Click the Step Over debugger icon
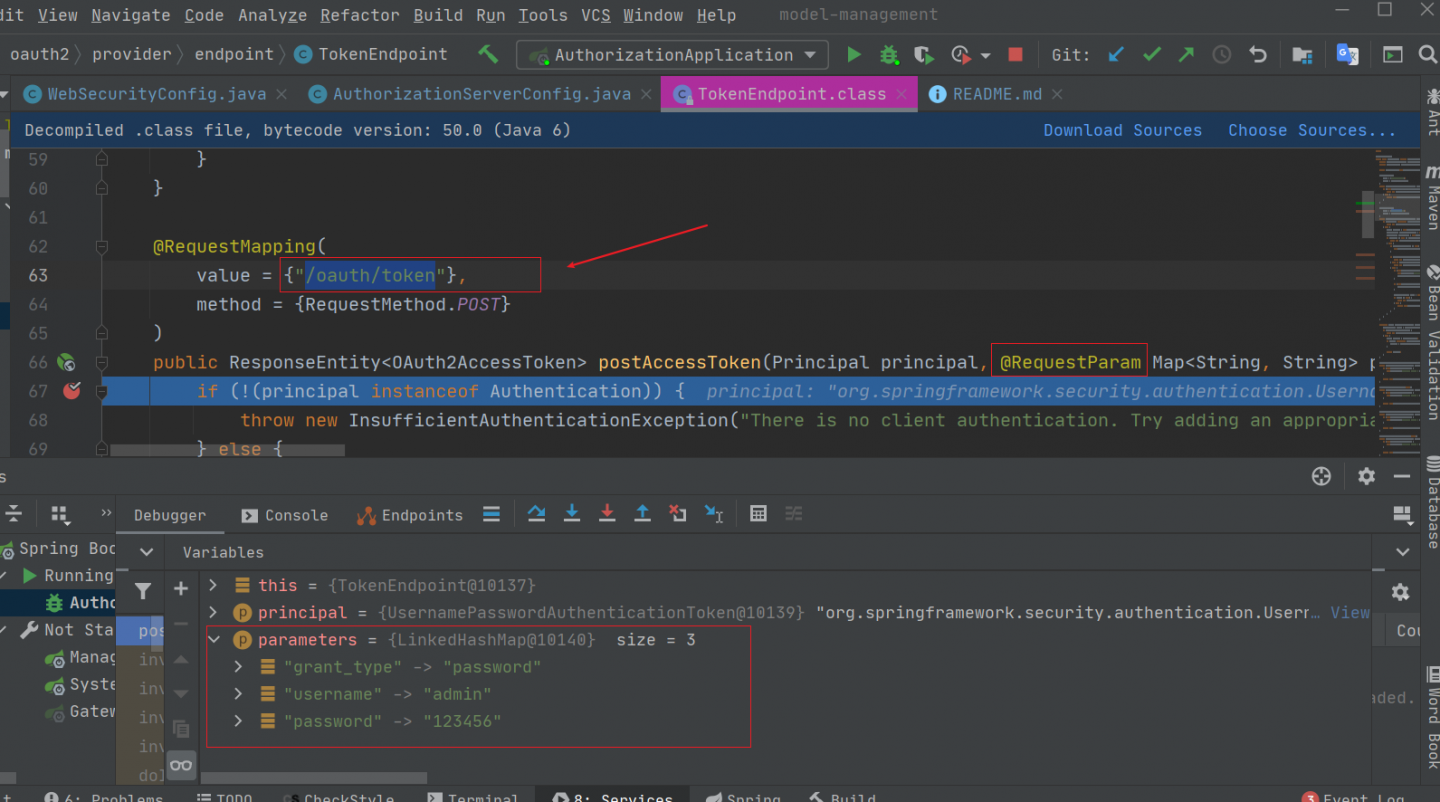The height and width of the screenshot is (802, 1440). 537,514
